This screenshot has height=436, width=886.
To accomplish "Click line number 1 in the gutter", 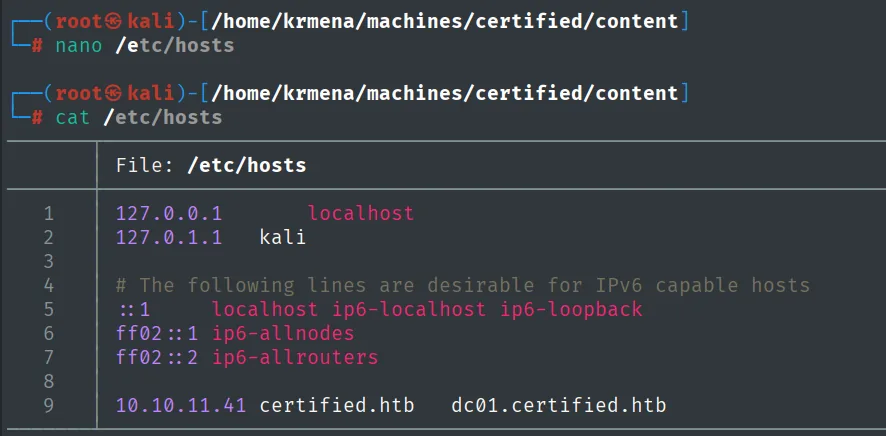I will click(48, 213).
